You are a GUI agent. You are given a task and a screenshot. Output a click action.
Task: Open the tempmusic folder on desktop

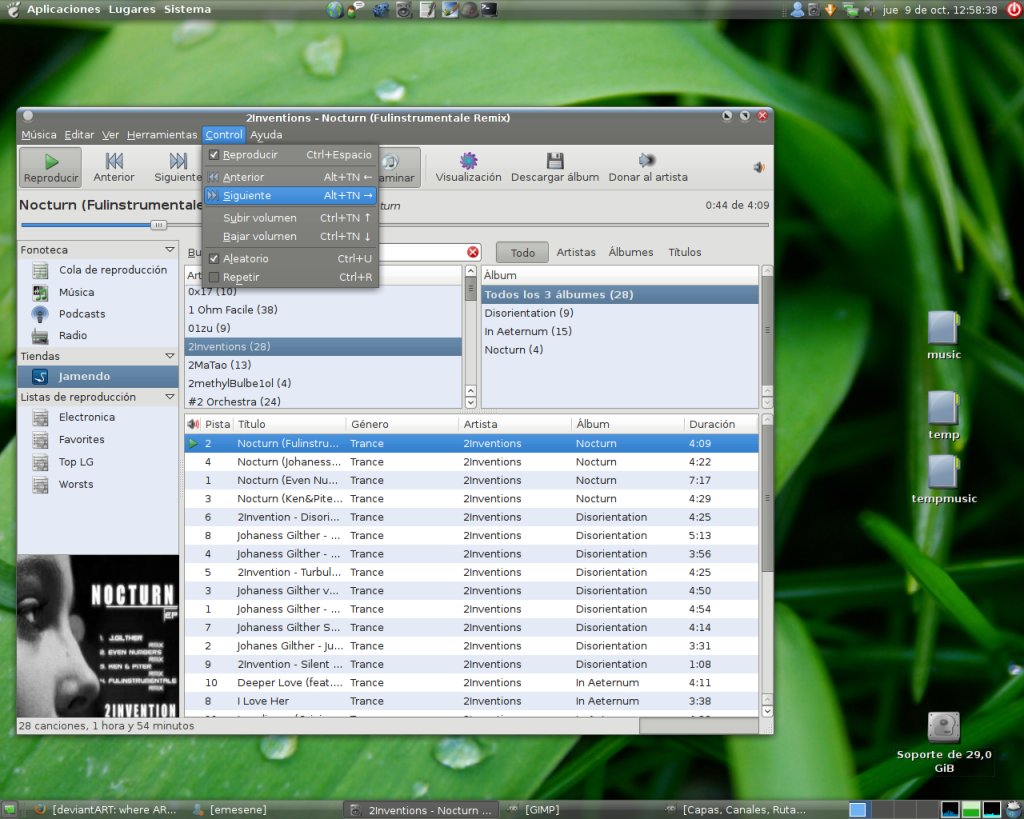[x=944, y=479]
